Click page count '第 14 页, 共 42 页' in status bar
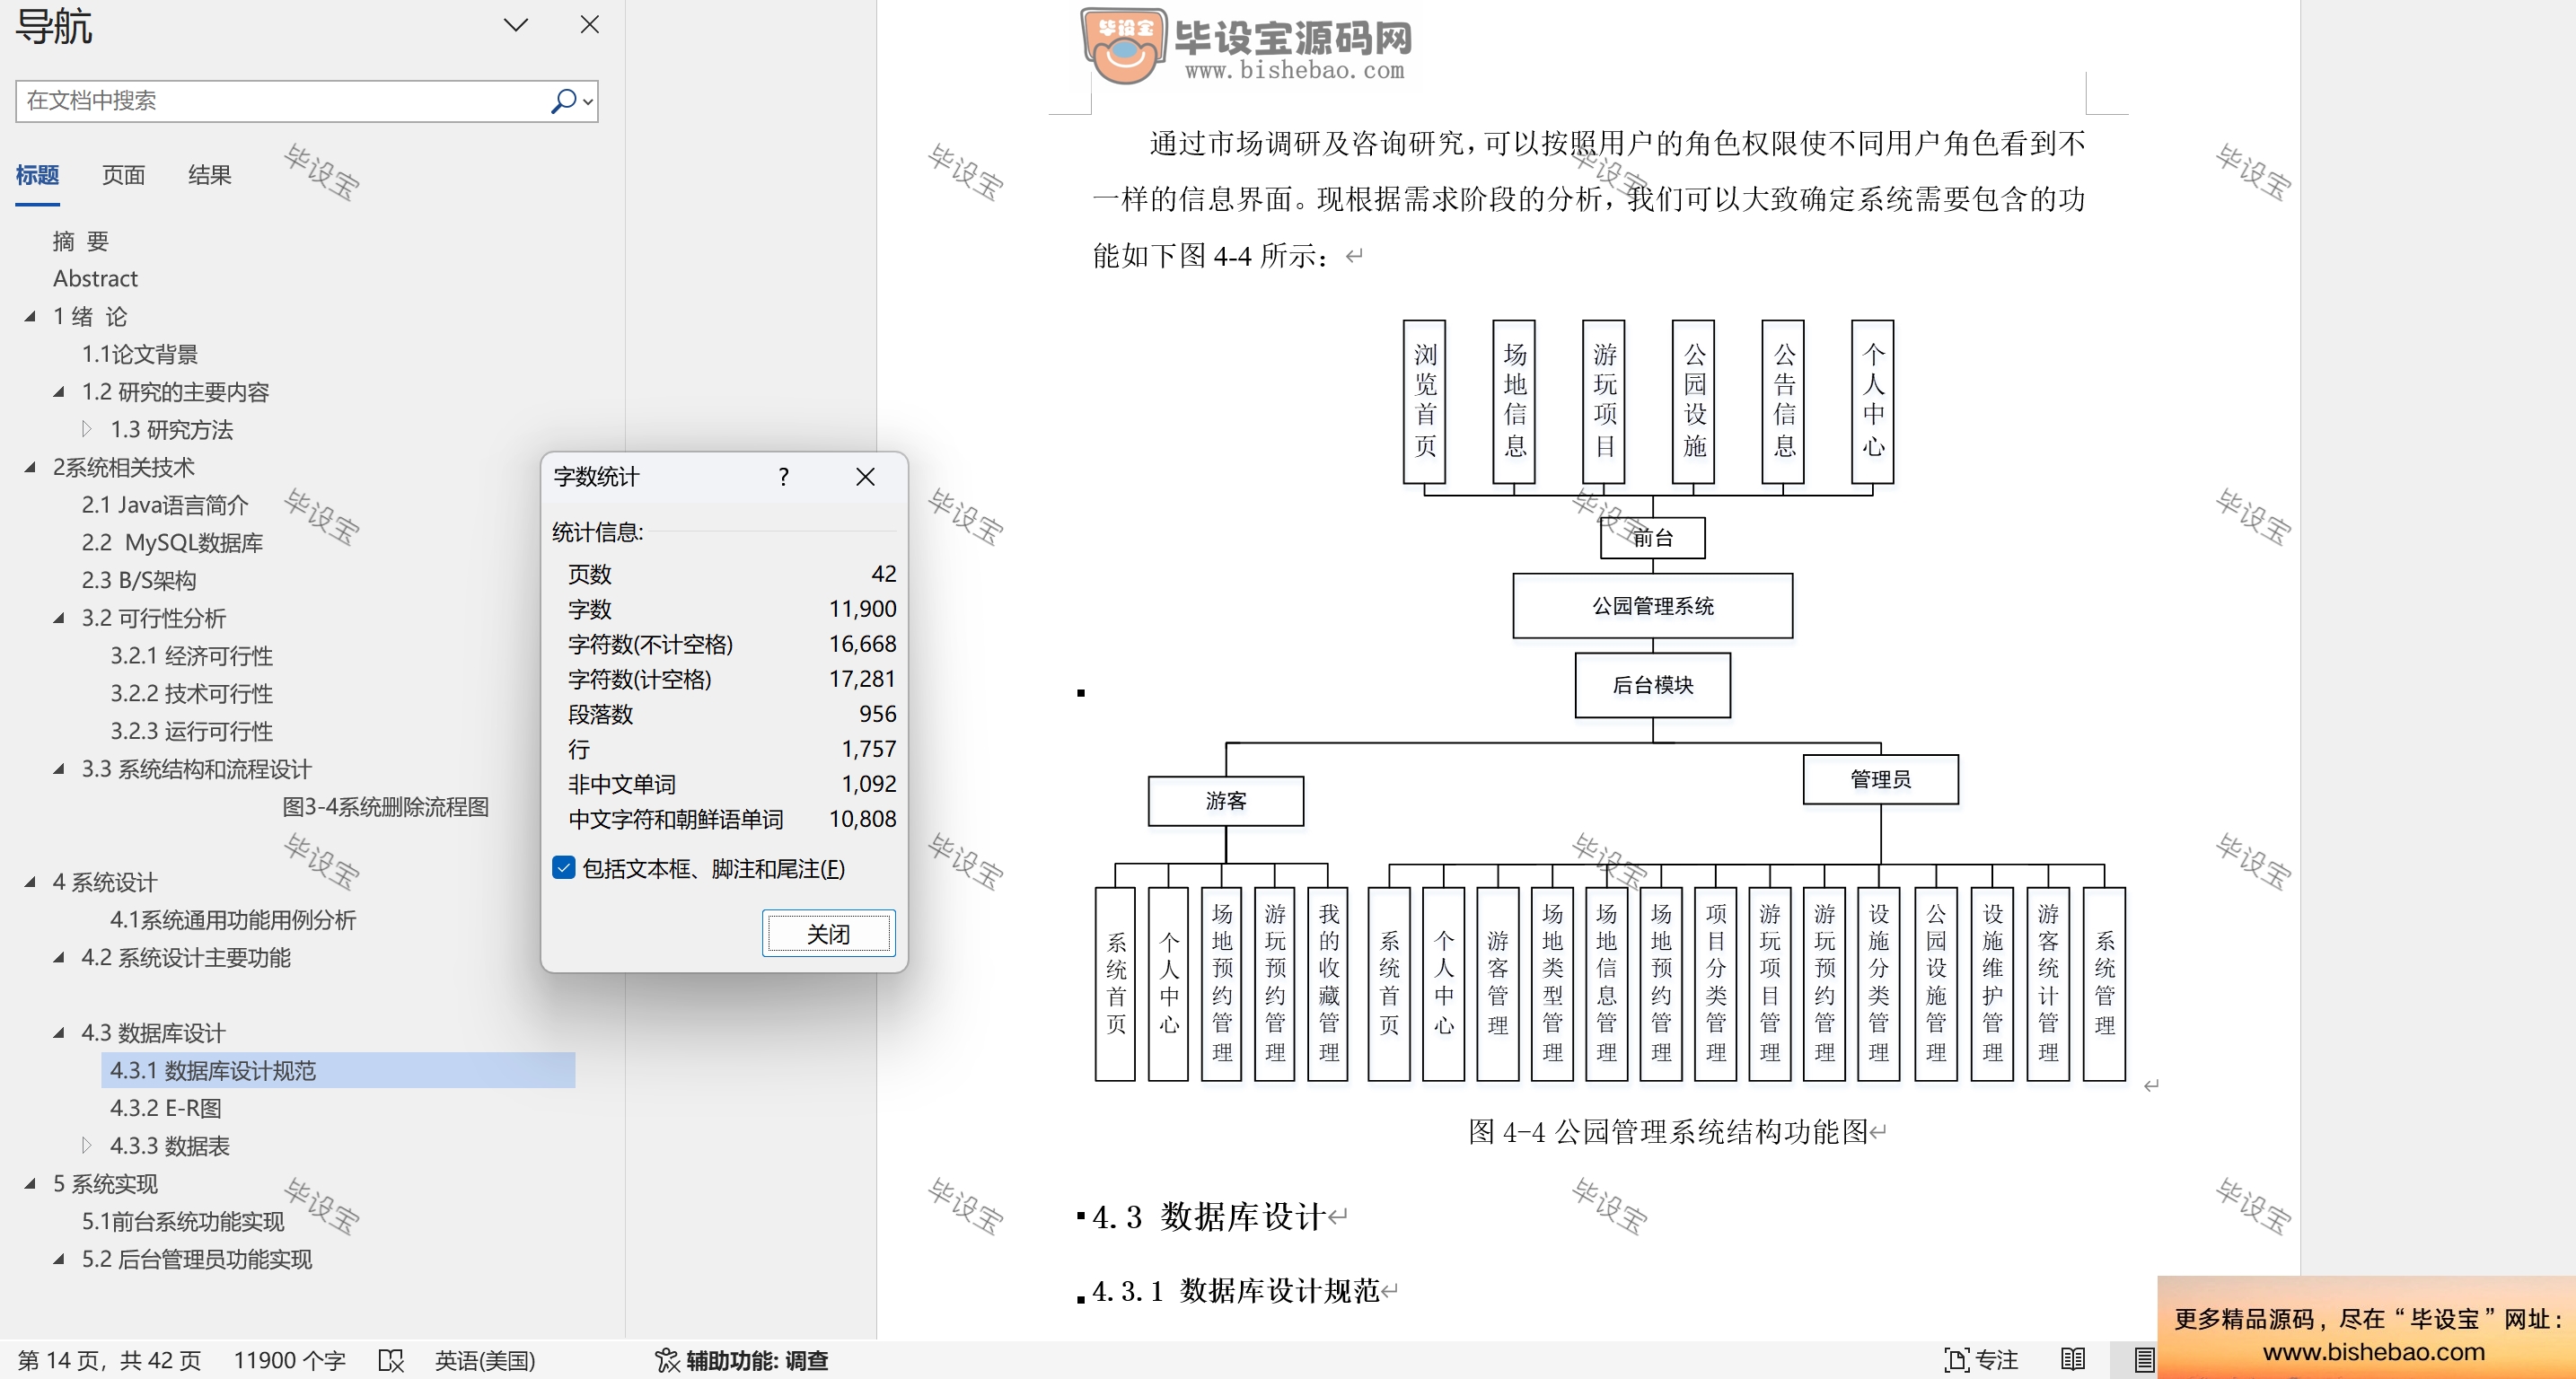 tap(110, 1360)
